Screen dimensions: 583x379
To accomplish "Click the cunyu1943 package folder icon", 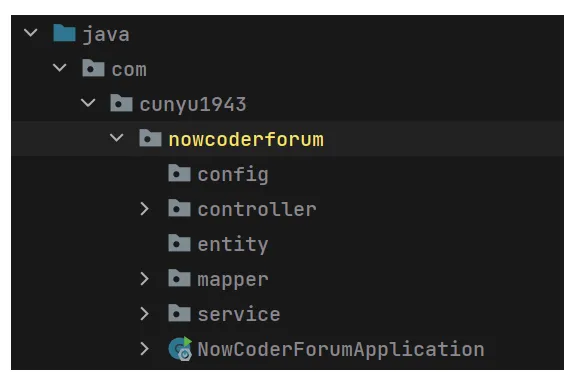I will 122,103.
